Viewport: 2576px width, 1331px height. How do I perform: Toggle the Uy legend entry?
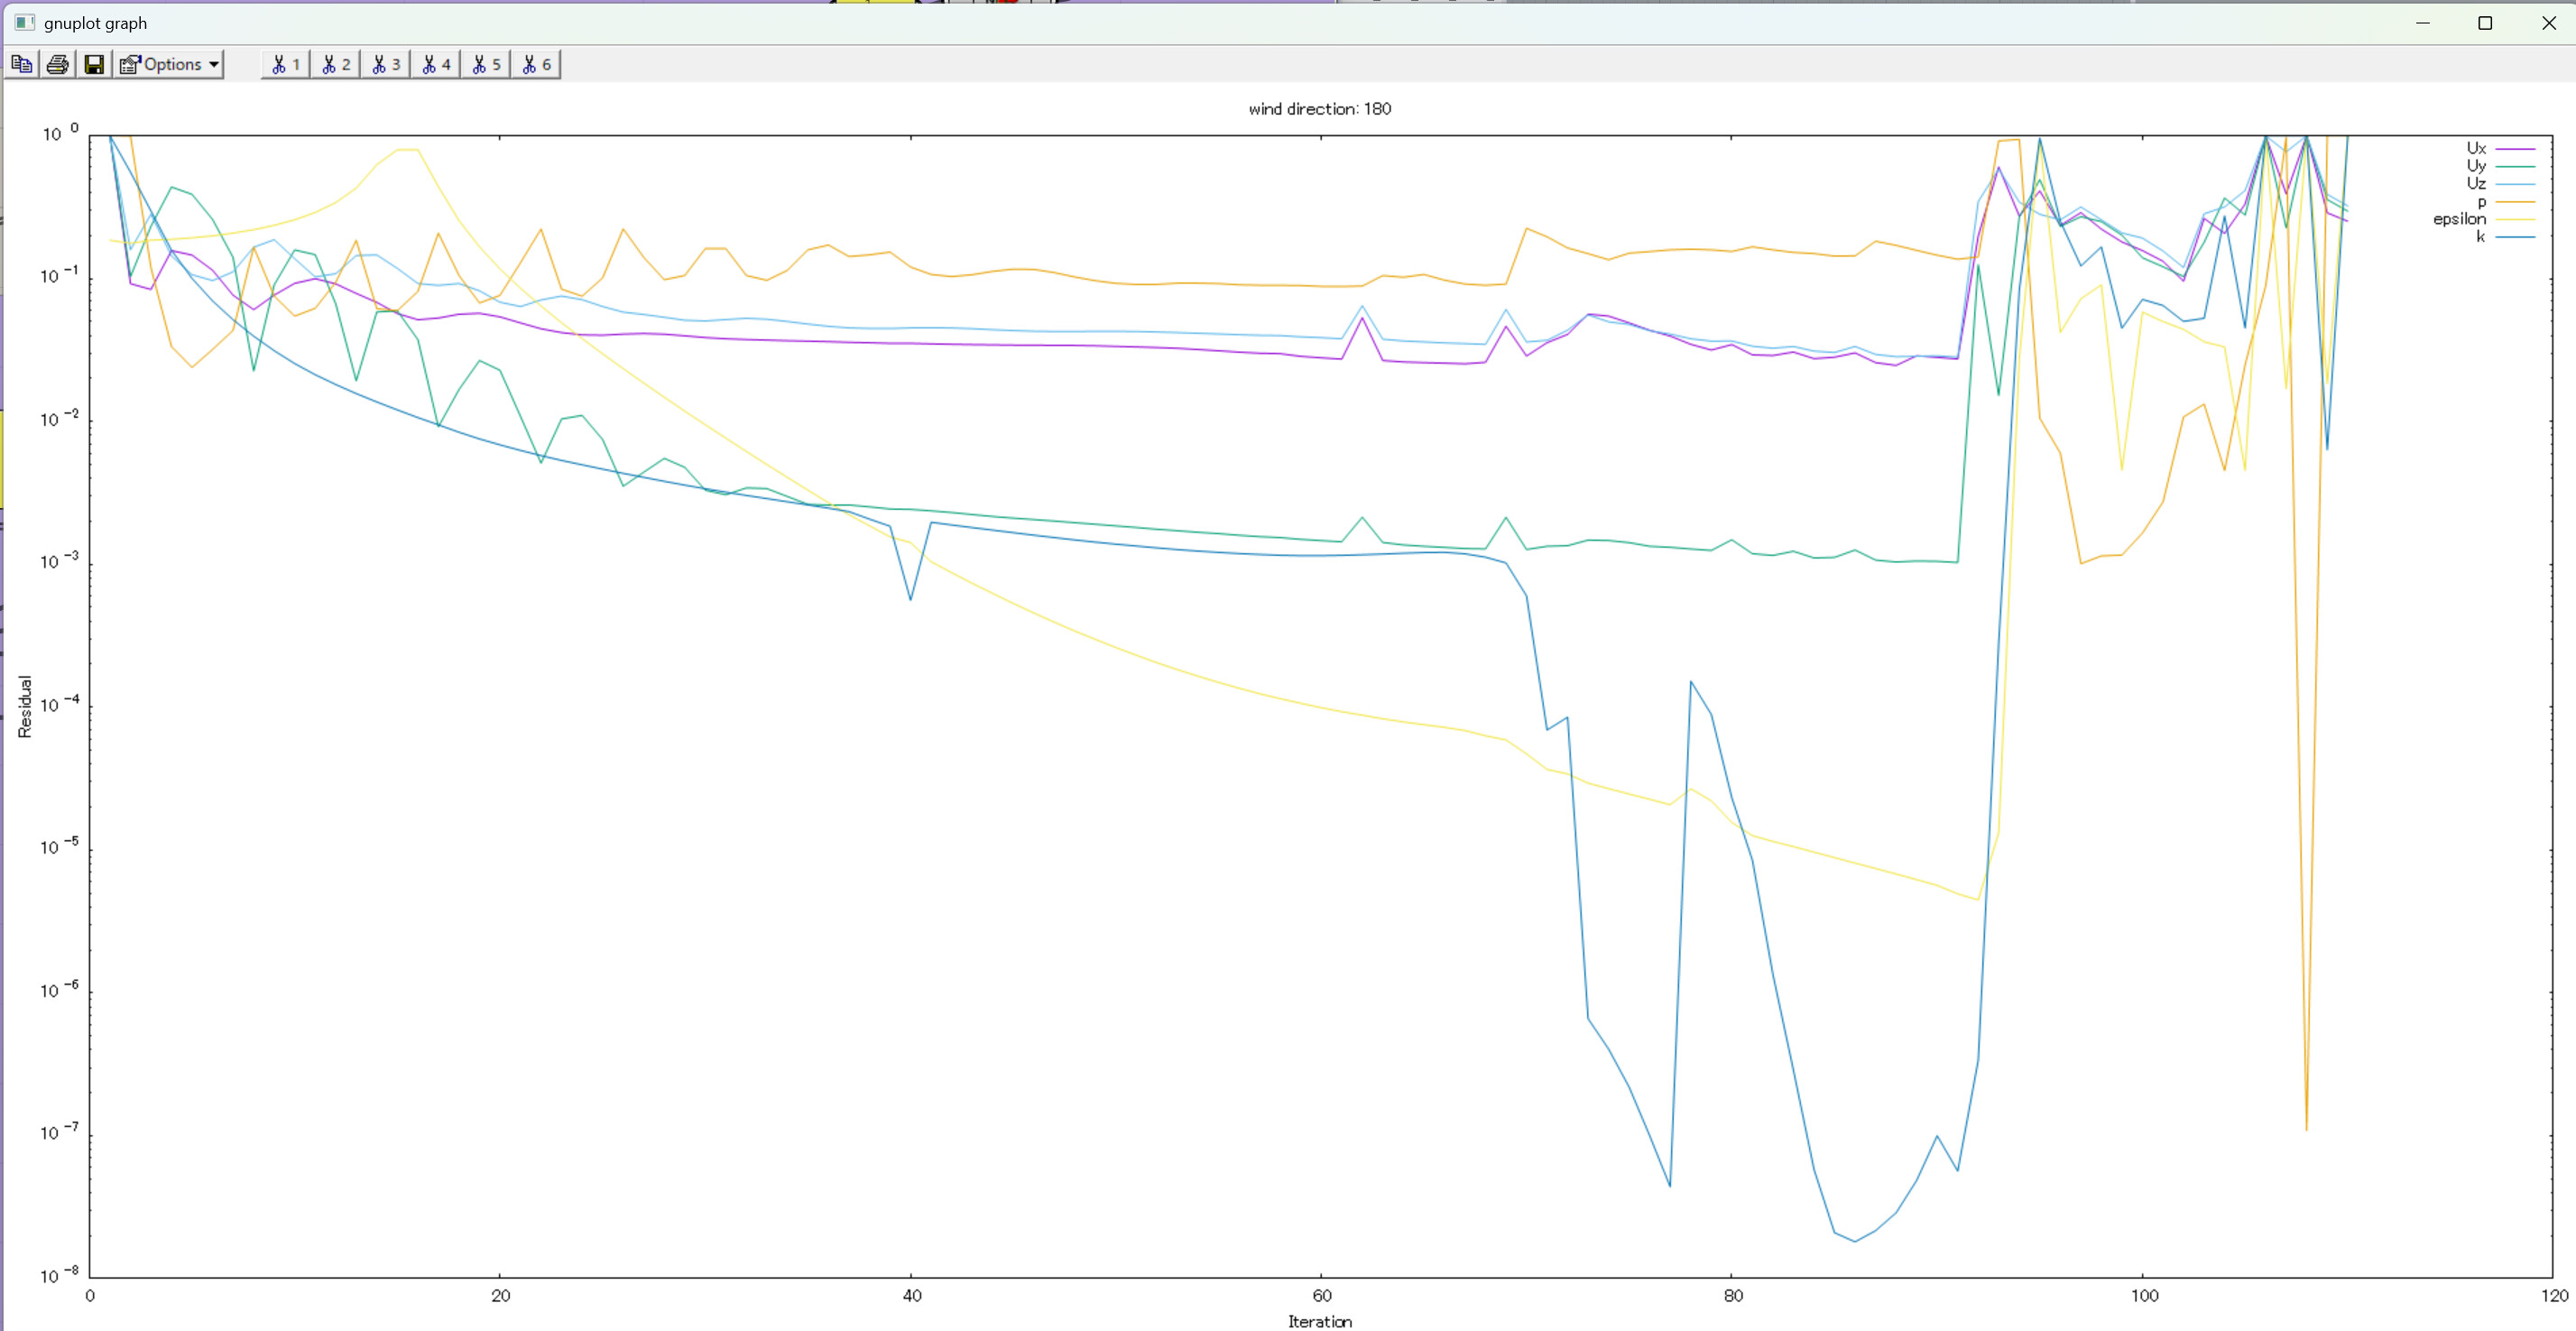[2475, 166]
